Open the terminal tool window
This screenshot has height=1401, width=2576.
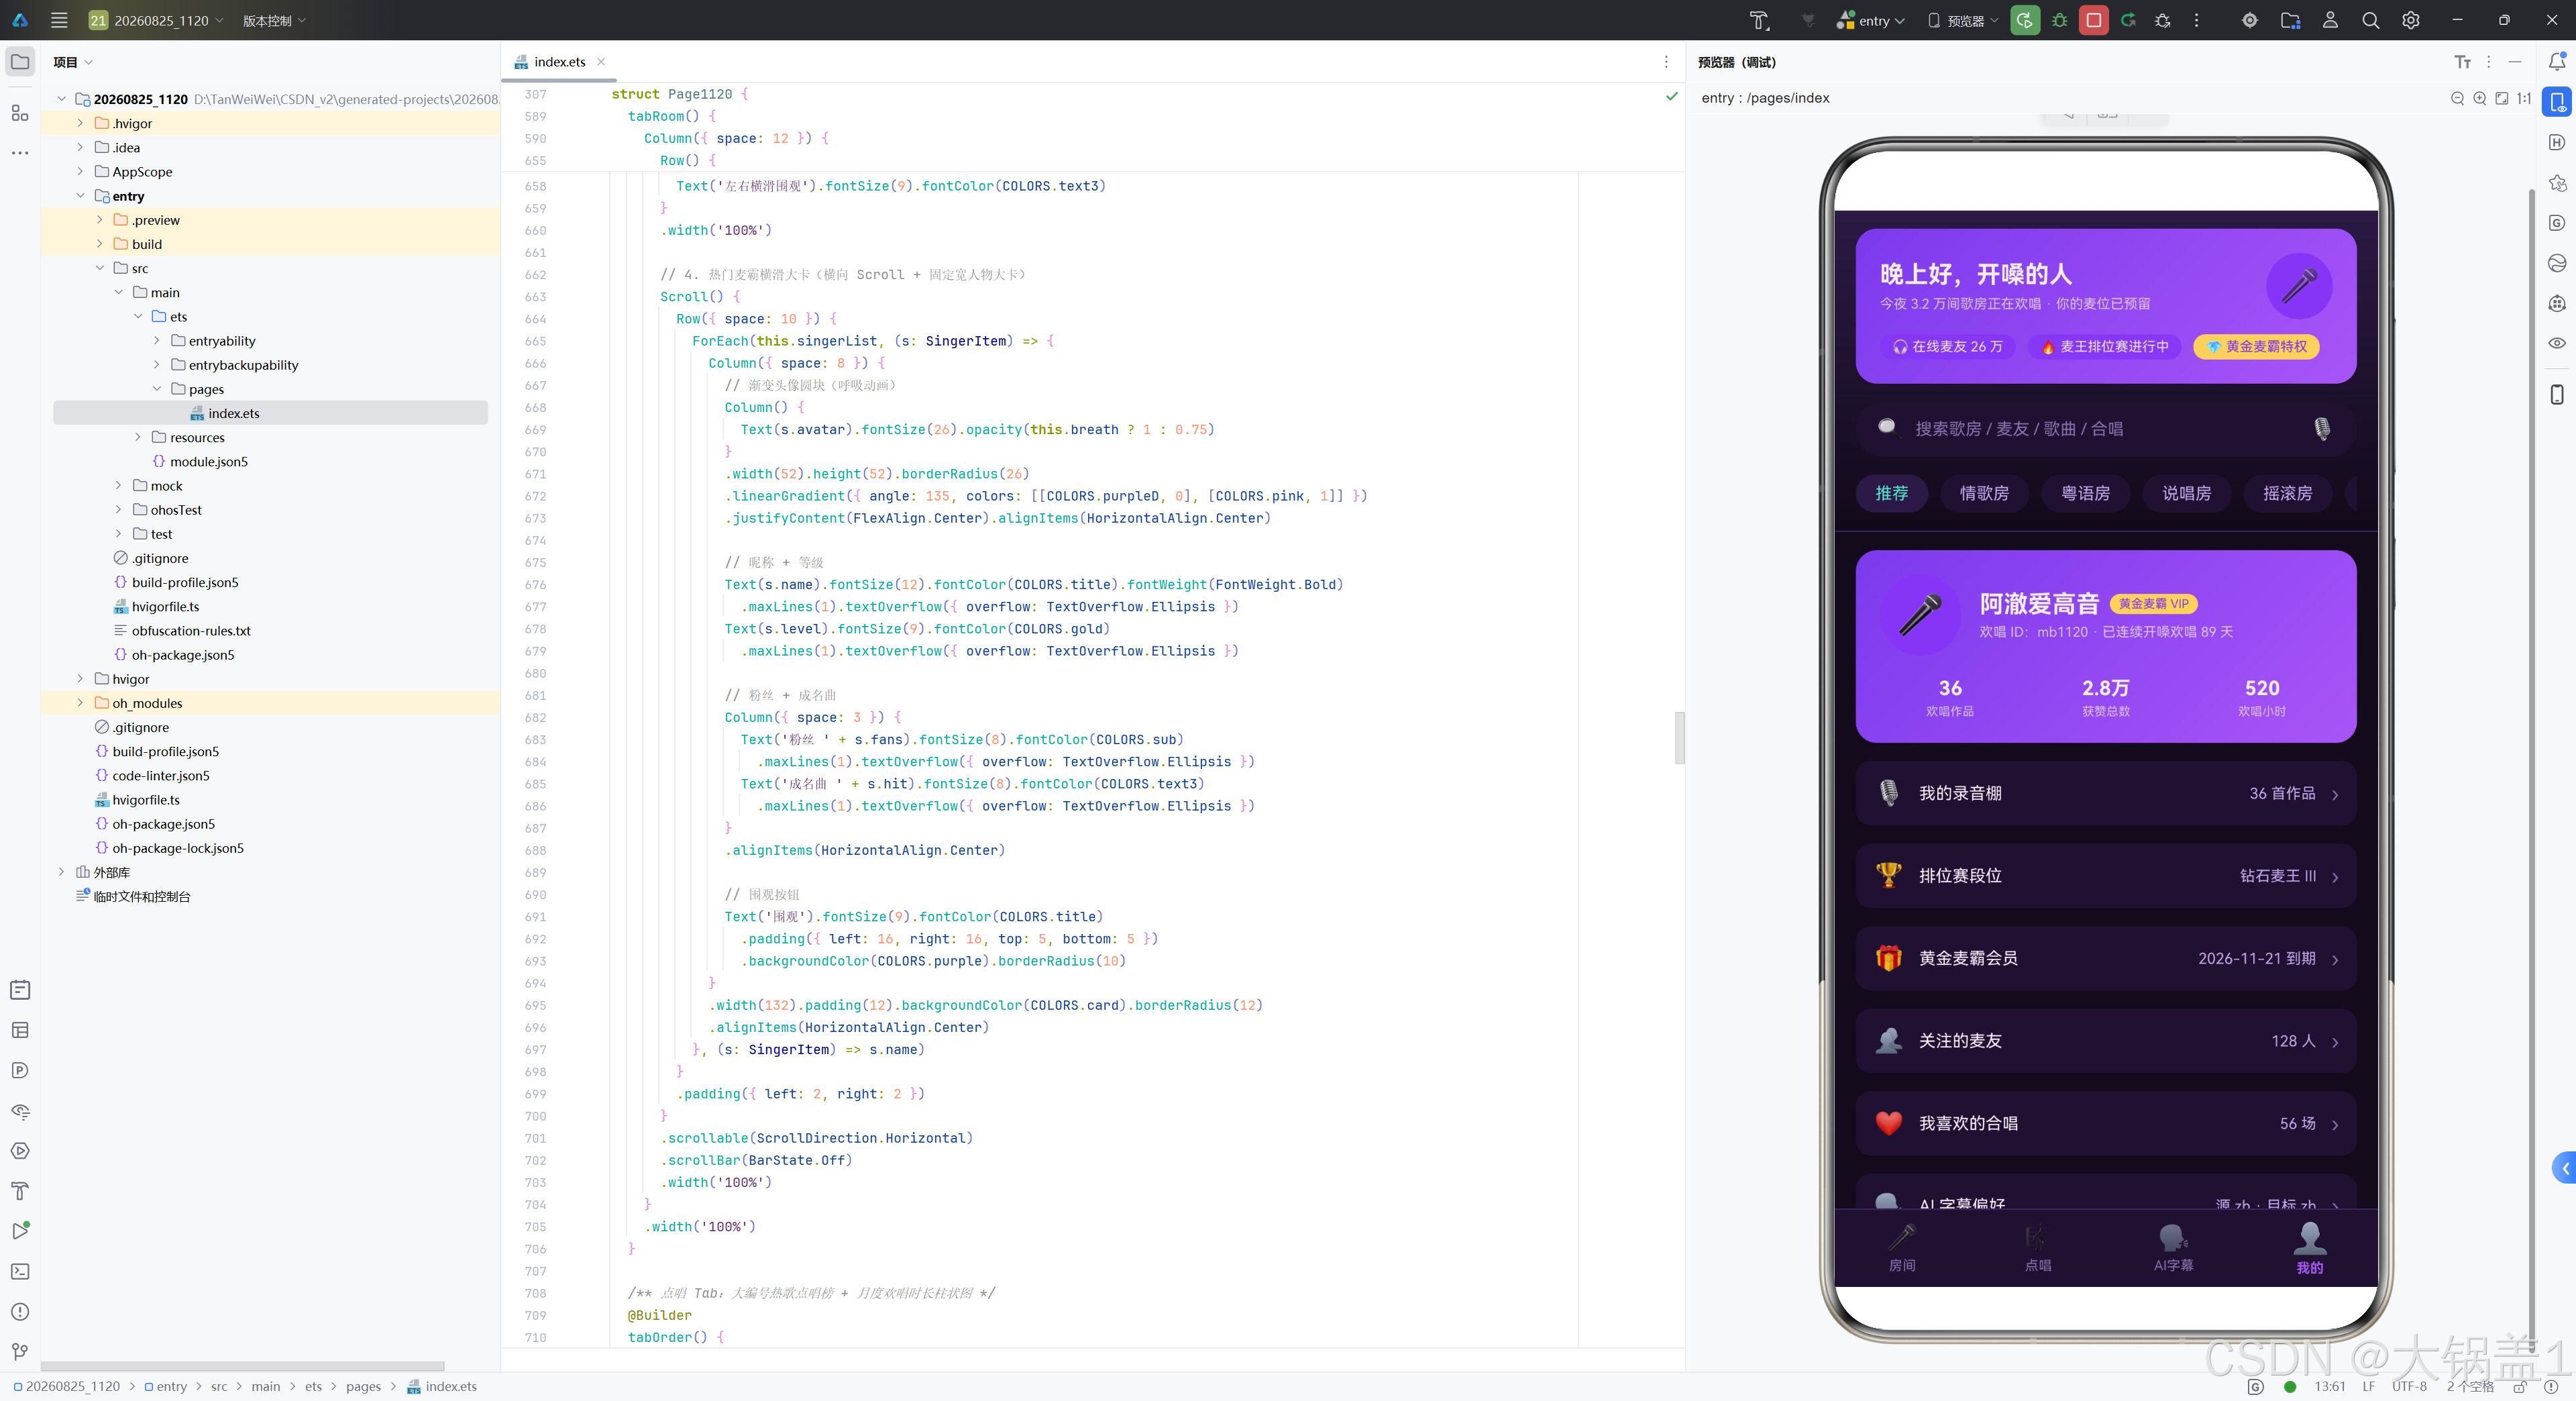(x=20, y=1271)
